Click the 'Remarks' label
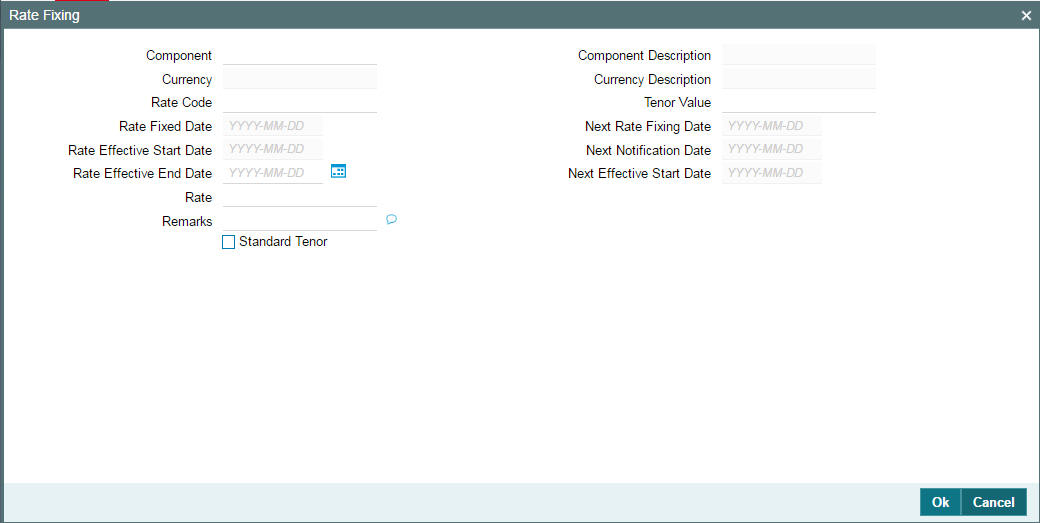This screenshot has width=1040, height=523. coord(187,221)
